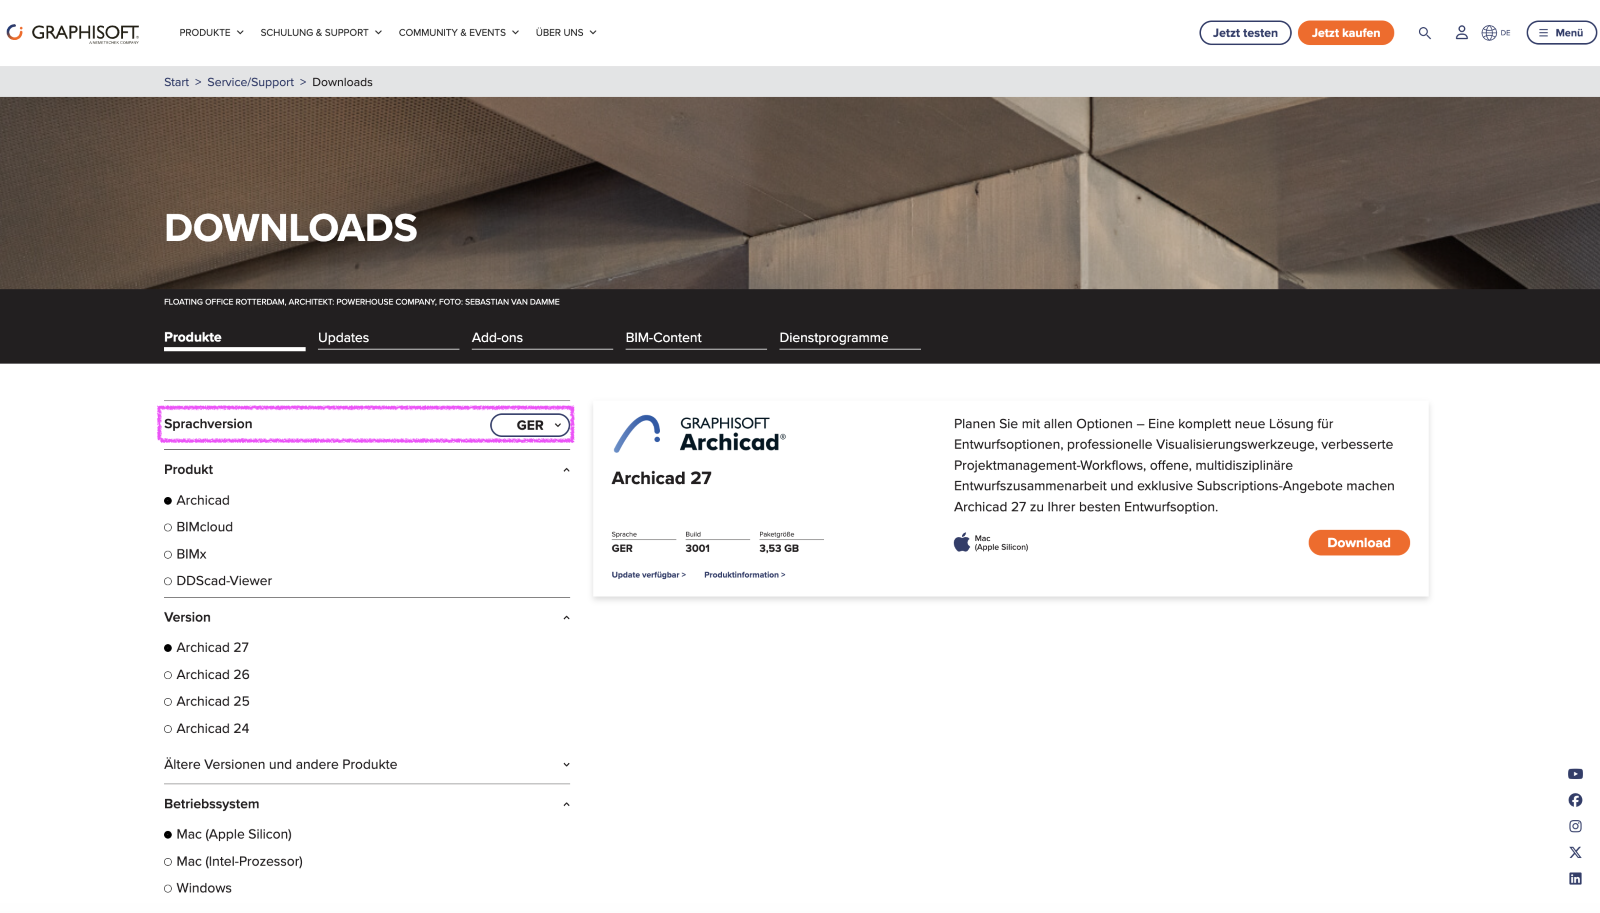This screenshot has width=1600, height=913.
Task: Click the Downloads breadcrumb text
Action: pyautogui.click(x=342, y=82)
